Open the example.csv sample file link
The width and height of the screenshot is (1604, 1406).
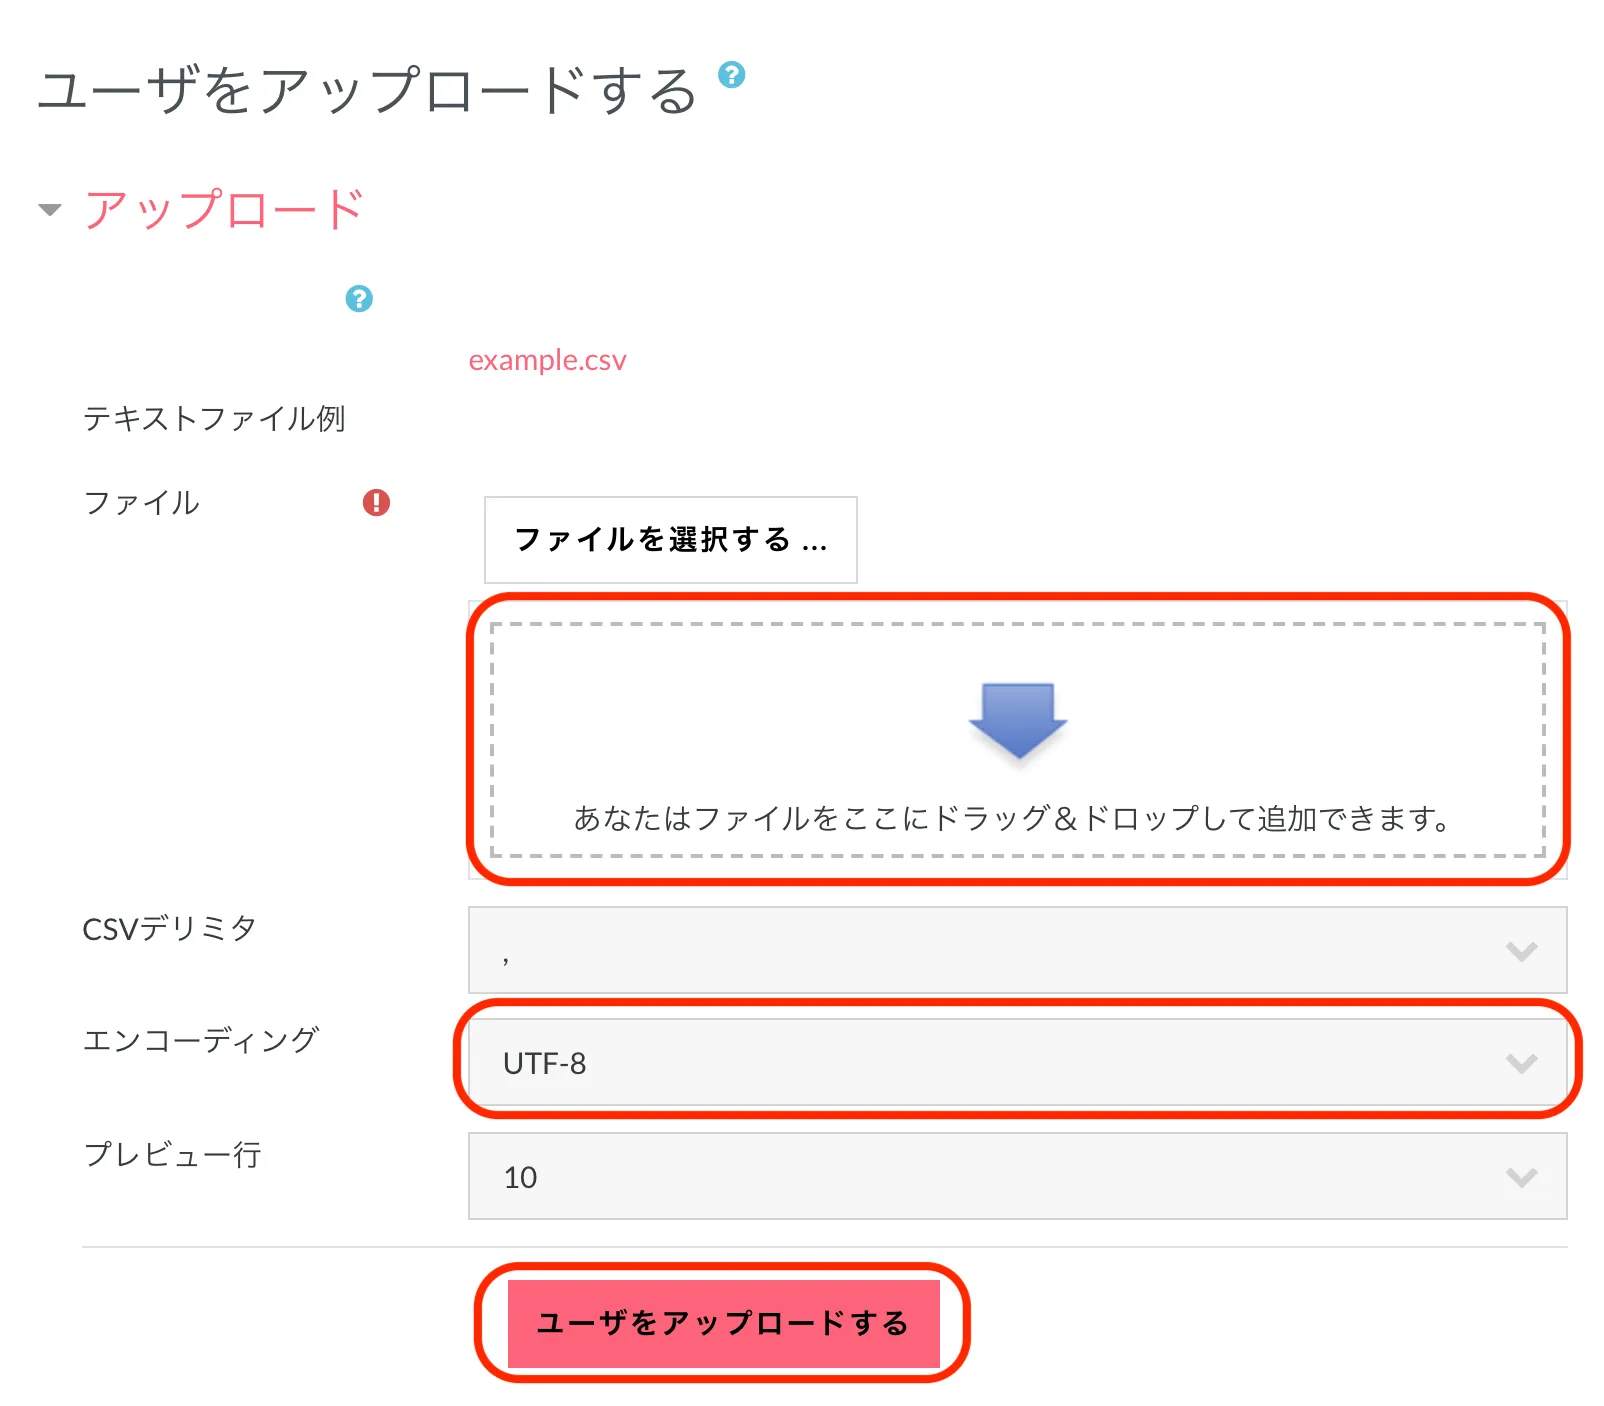(x=547, y=360)
